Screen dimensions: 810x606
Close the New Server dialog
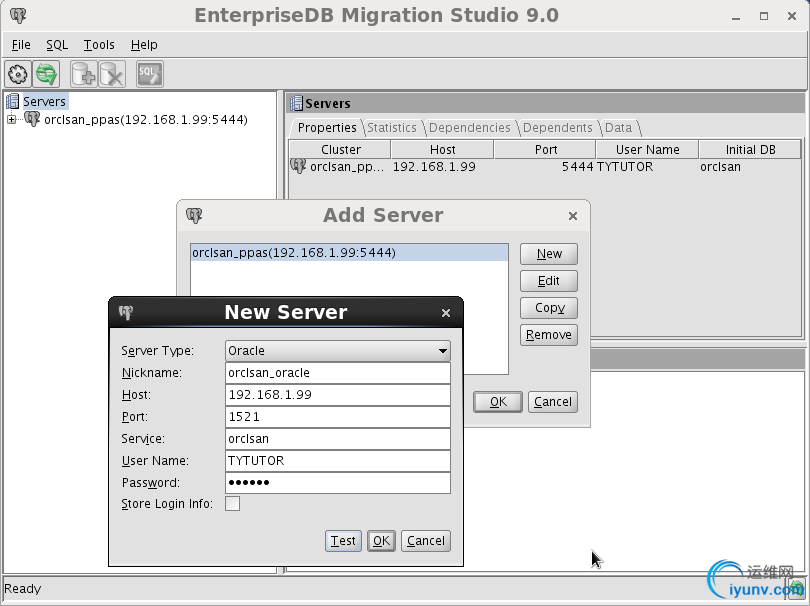point(446,313)
